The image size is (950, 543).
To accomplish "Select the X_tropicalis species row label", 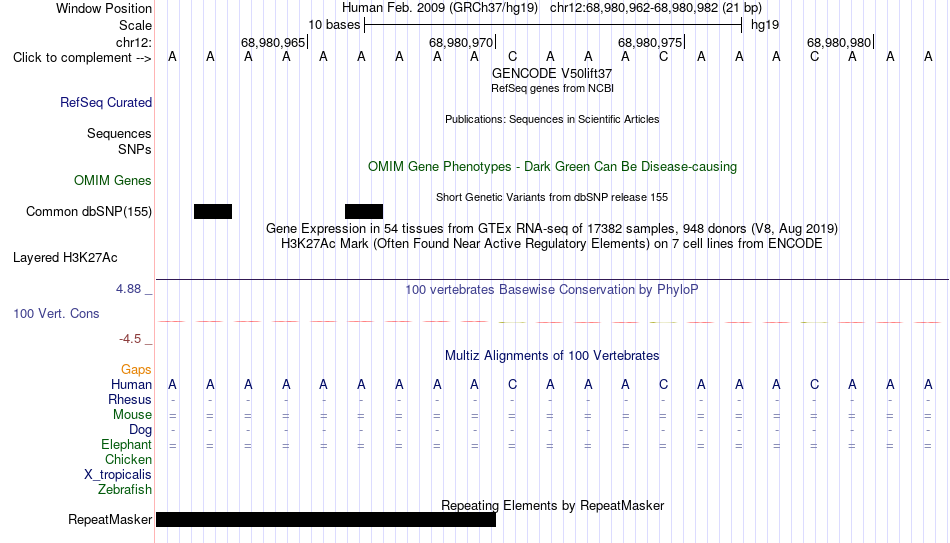I will coord(118,475).
